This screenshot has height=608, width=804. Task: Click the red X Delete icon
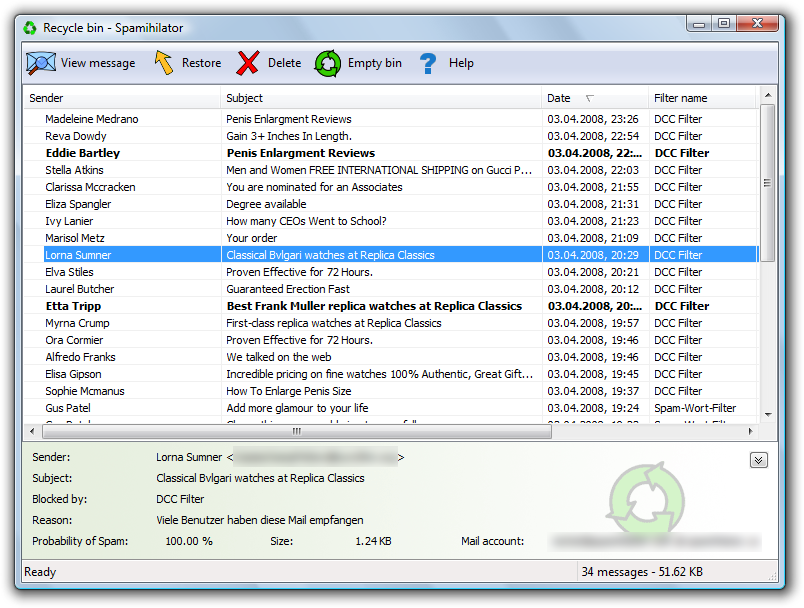(x=248, y=63)
